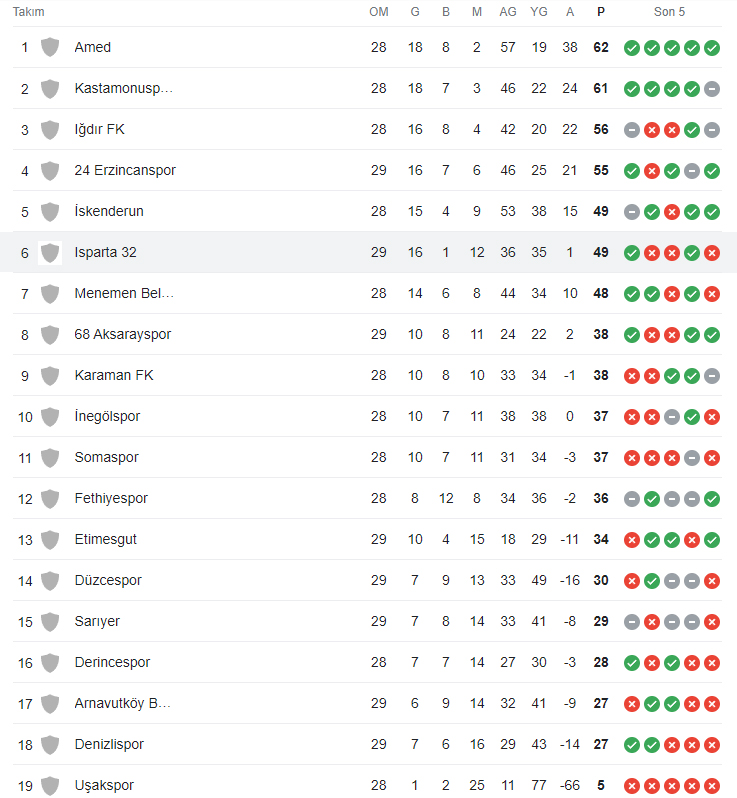Click the P points column header
Image resolution: width=737 pixels, height=798 pixels.
click(x=601, y=12)
